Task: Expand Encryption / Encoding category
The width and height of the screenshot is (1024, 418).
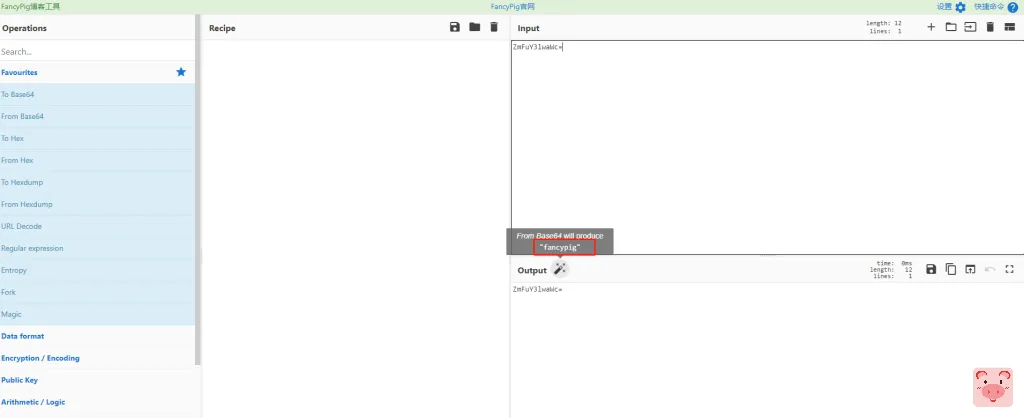Action: click(97, 358)
